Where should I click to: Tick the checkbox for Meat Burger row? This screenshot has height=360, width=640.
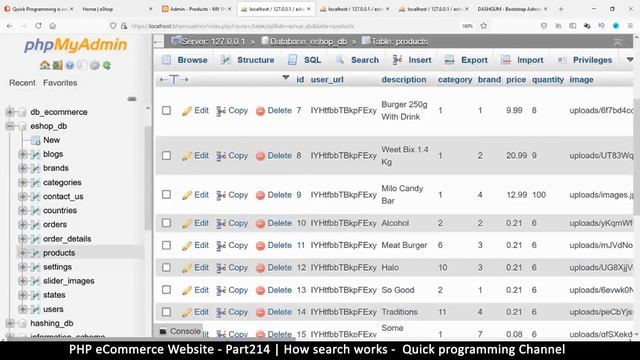[x=167, y=245]
